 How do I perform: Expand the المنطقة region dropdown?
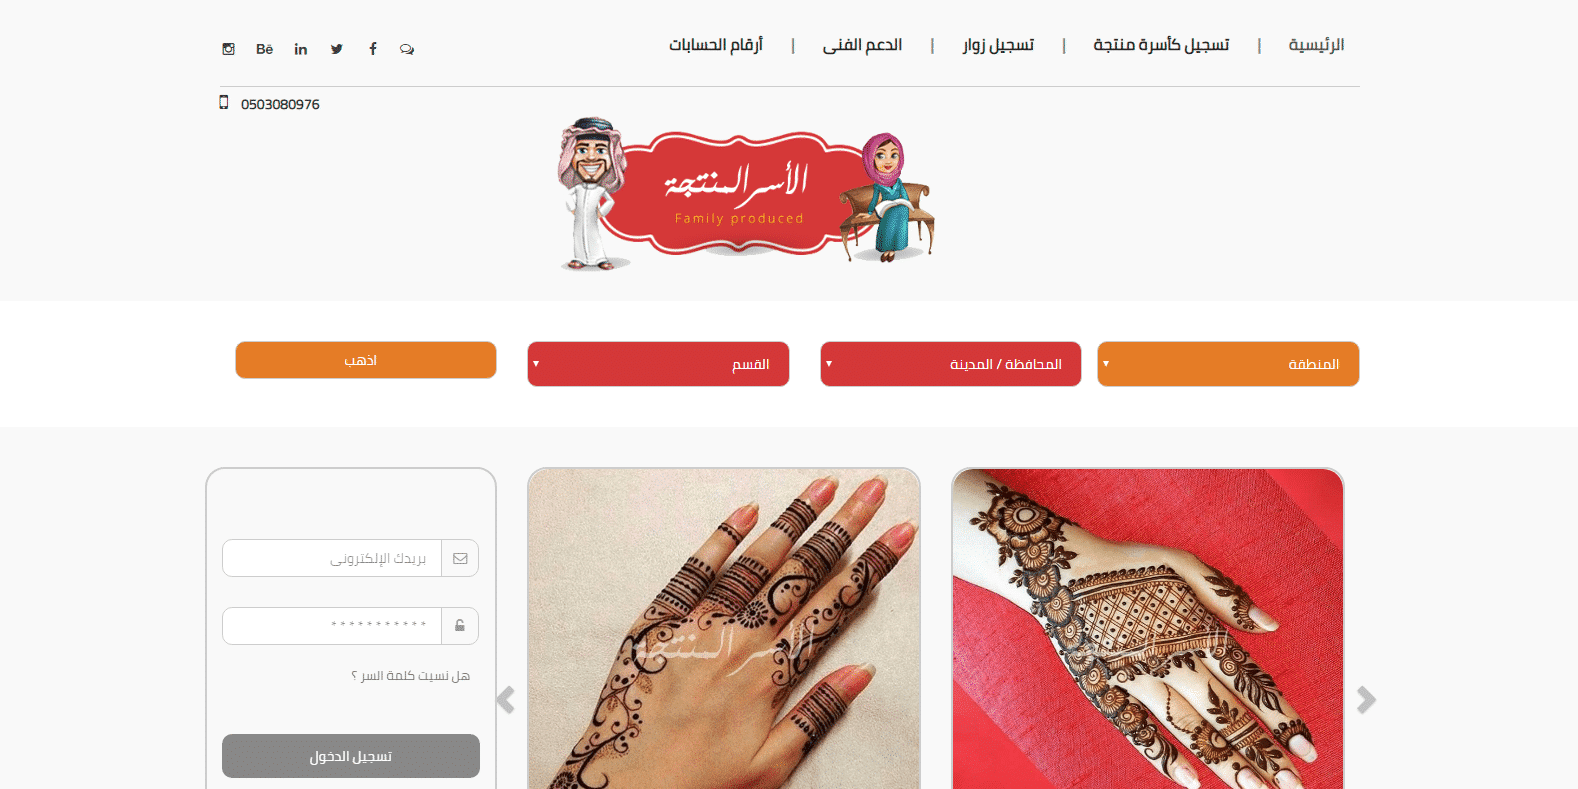click(1228, 364)
